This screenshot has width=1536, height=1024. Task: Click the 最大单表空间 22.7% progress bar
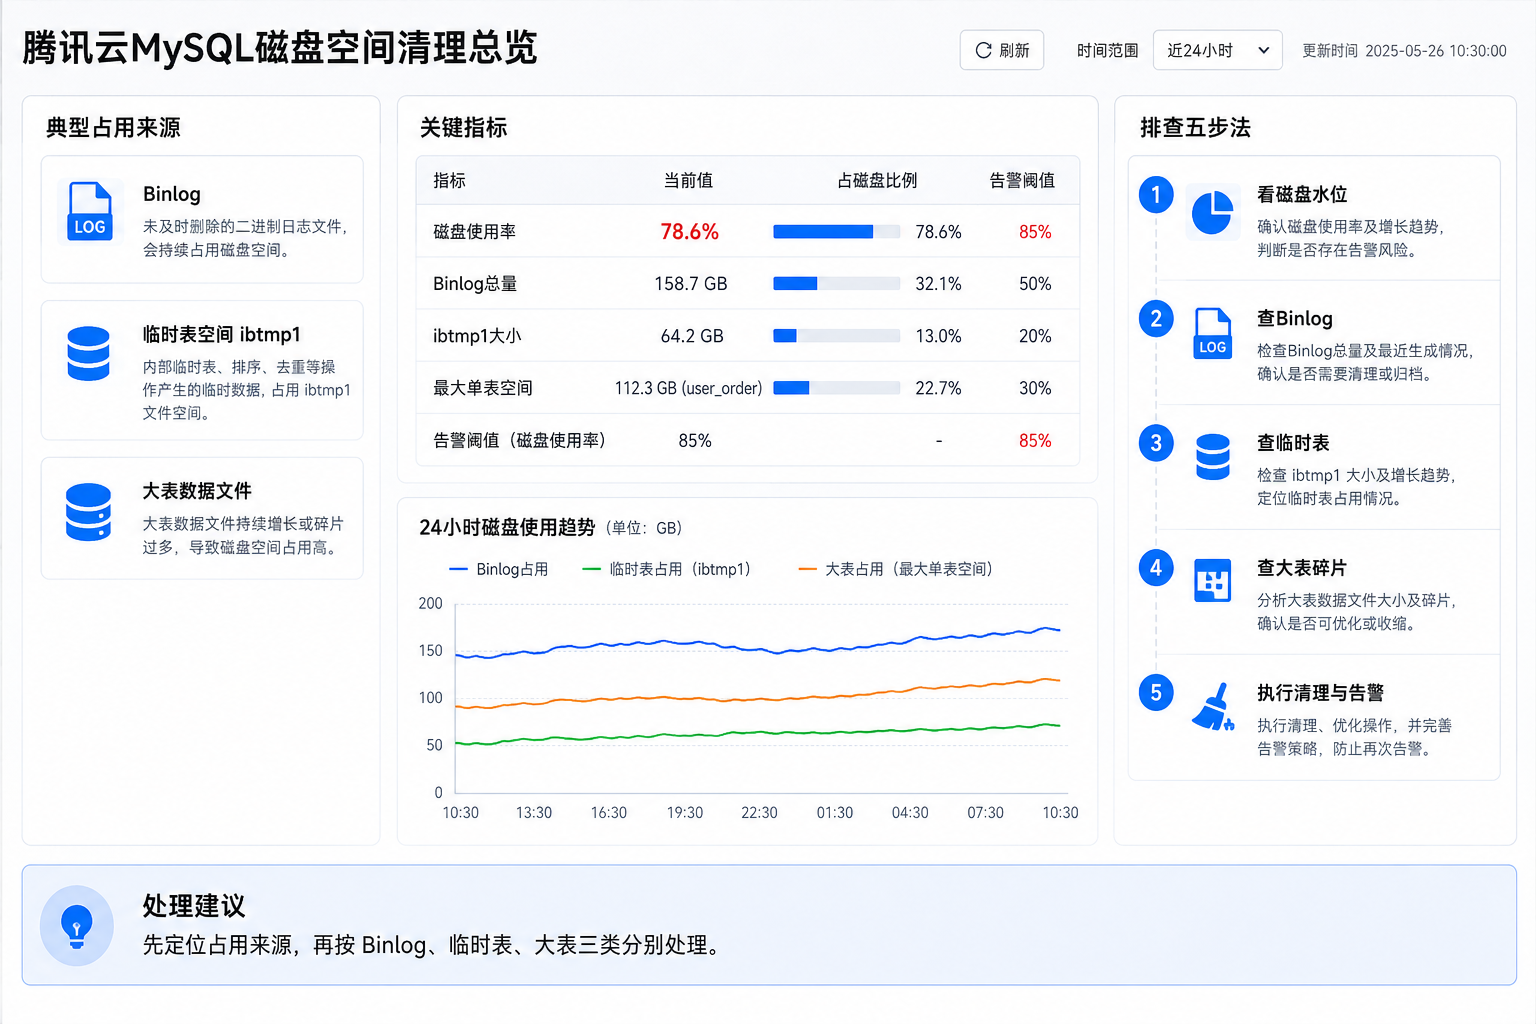pyautogui.click(x=837, y=388)
